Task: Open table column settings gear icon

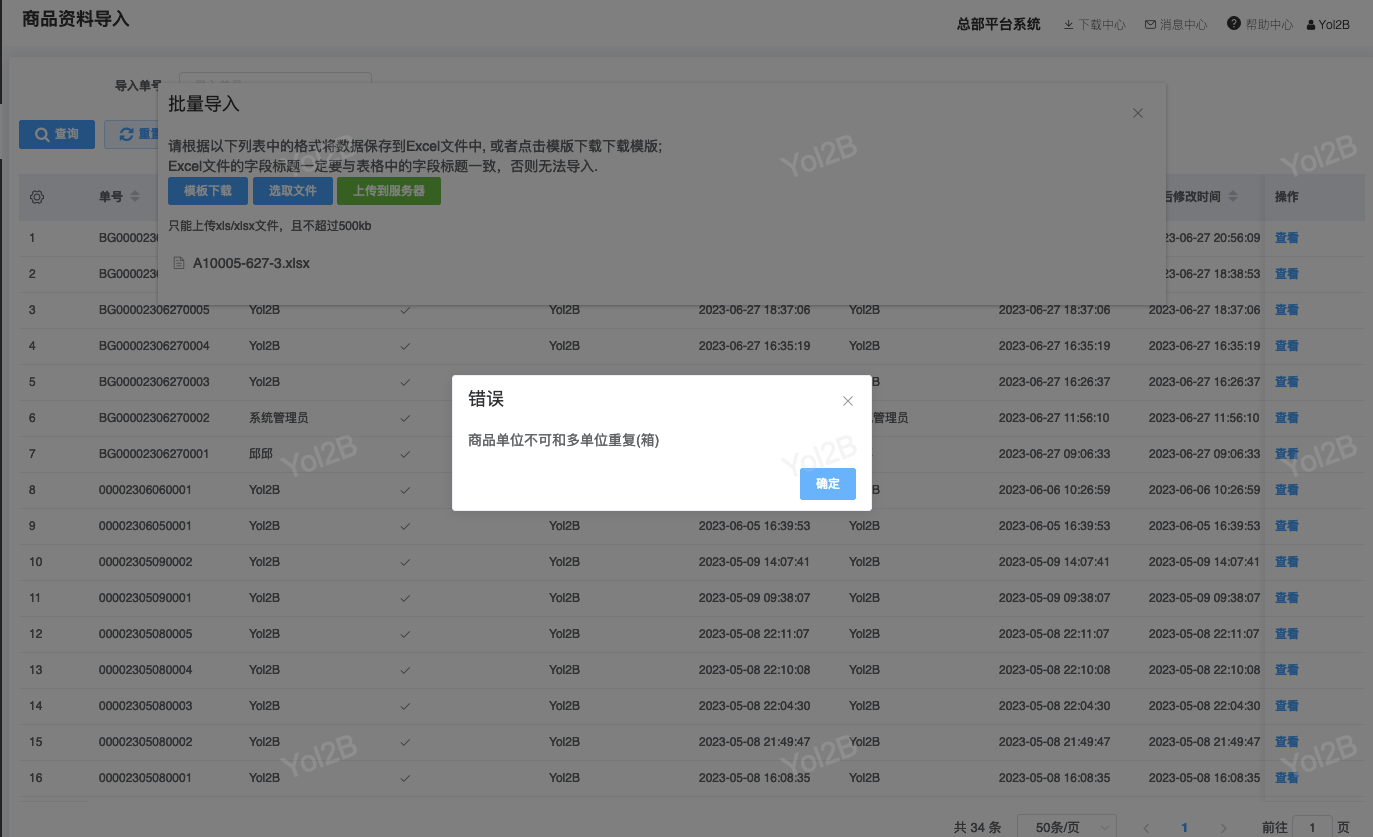Action: point(37,197)
